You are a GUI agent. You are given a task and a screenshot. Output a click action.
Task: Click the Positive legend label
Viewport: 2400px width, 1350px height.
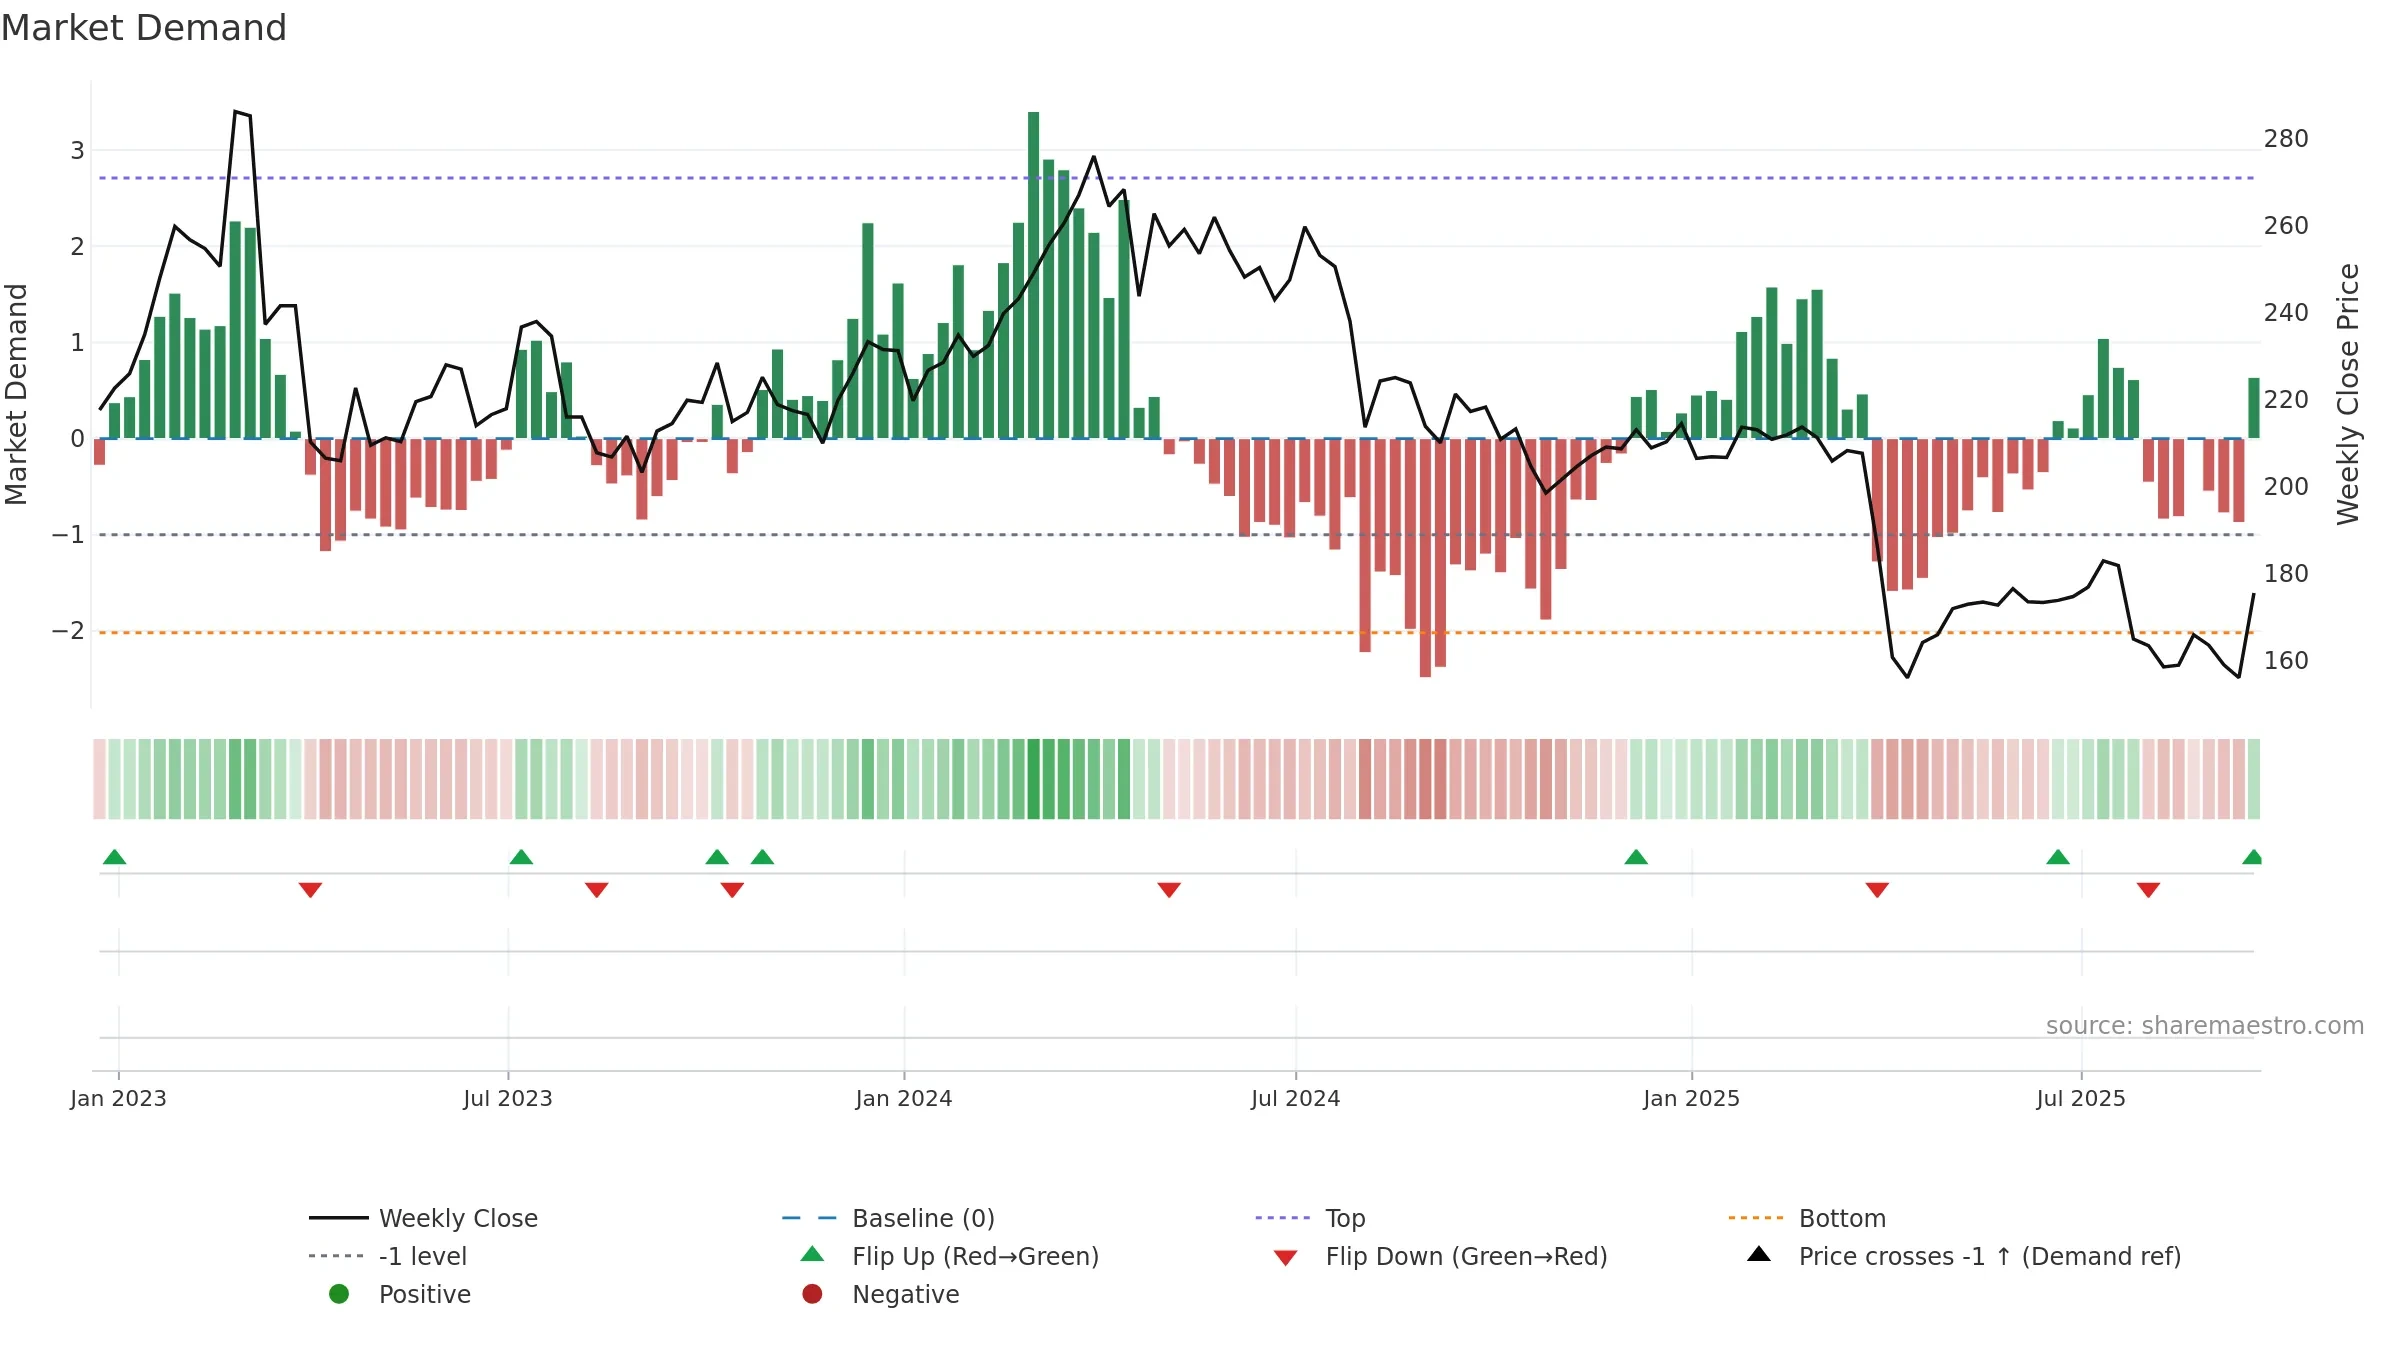click(x=424, y=1295)
